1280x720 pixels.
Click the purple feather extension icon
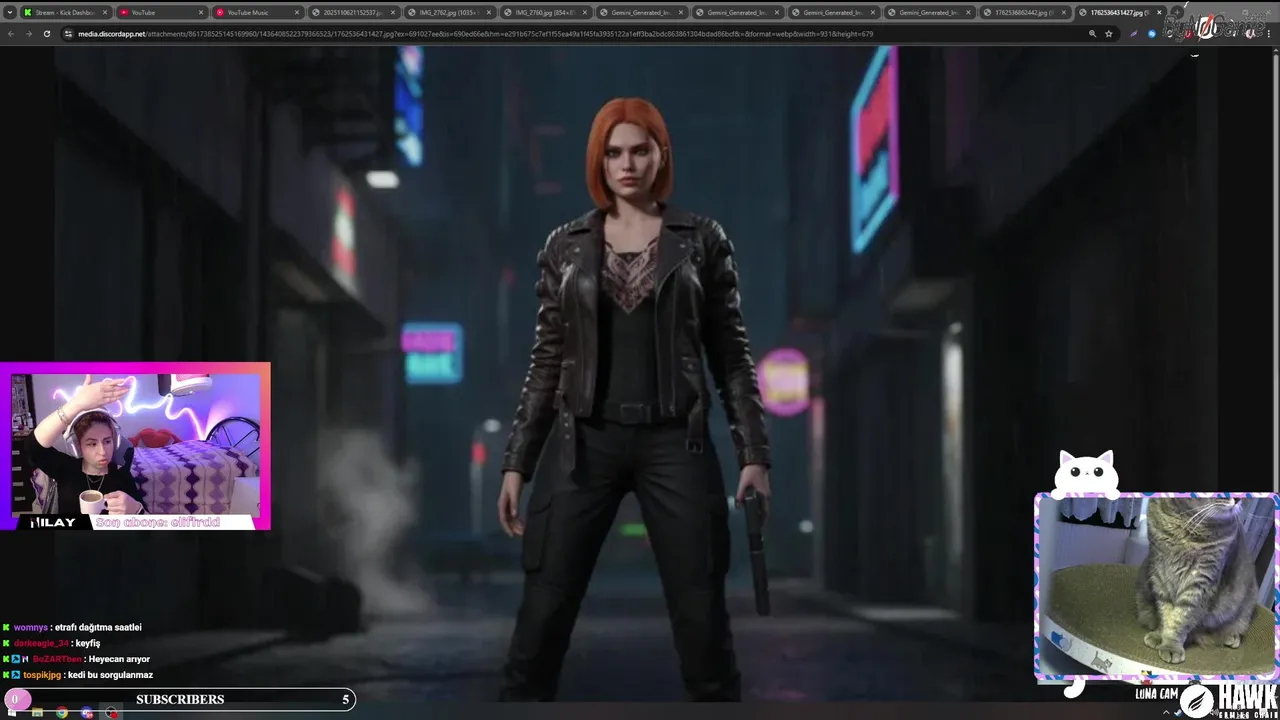coord(1133,33)
